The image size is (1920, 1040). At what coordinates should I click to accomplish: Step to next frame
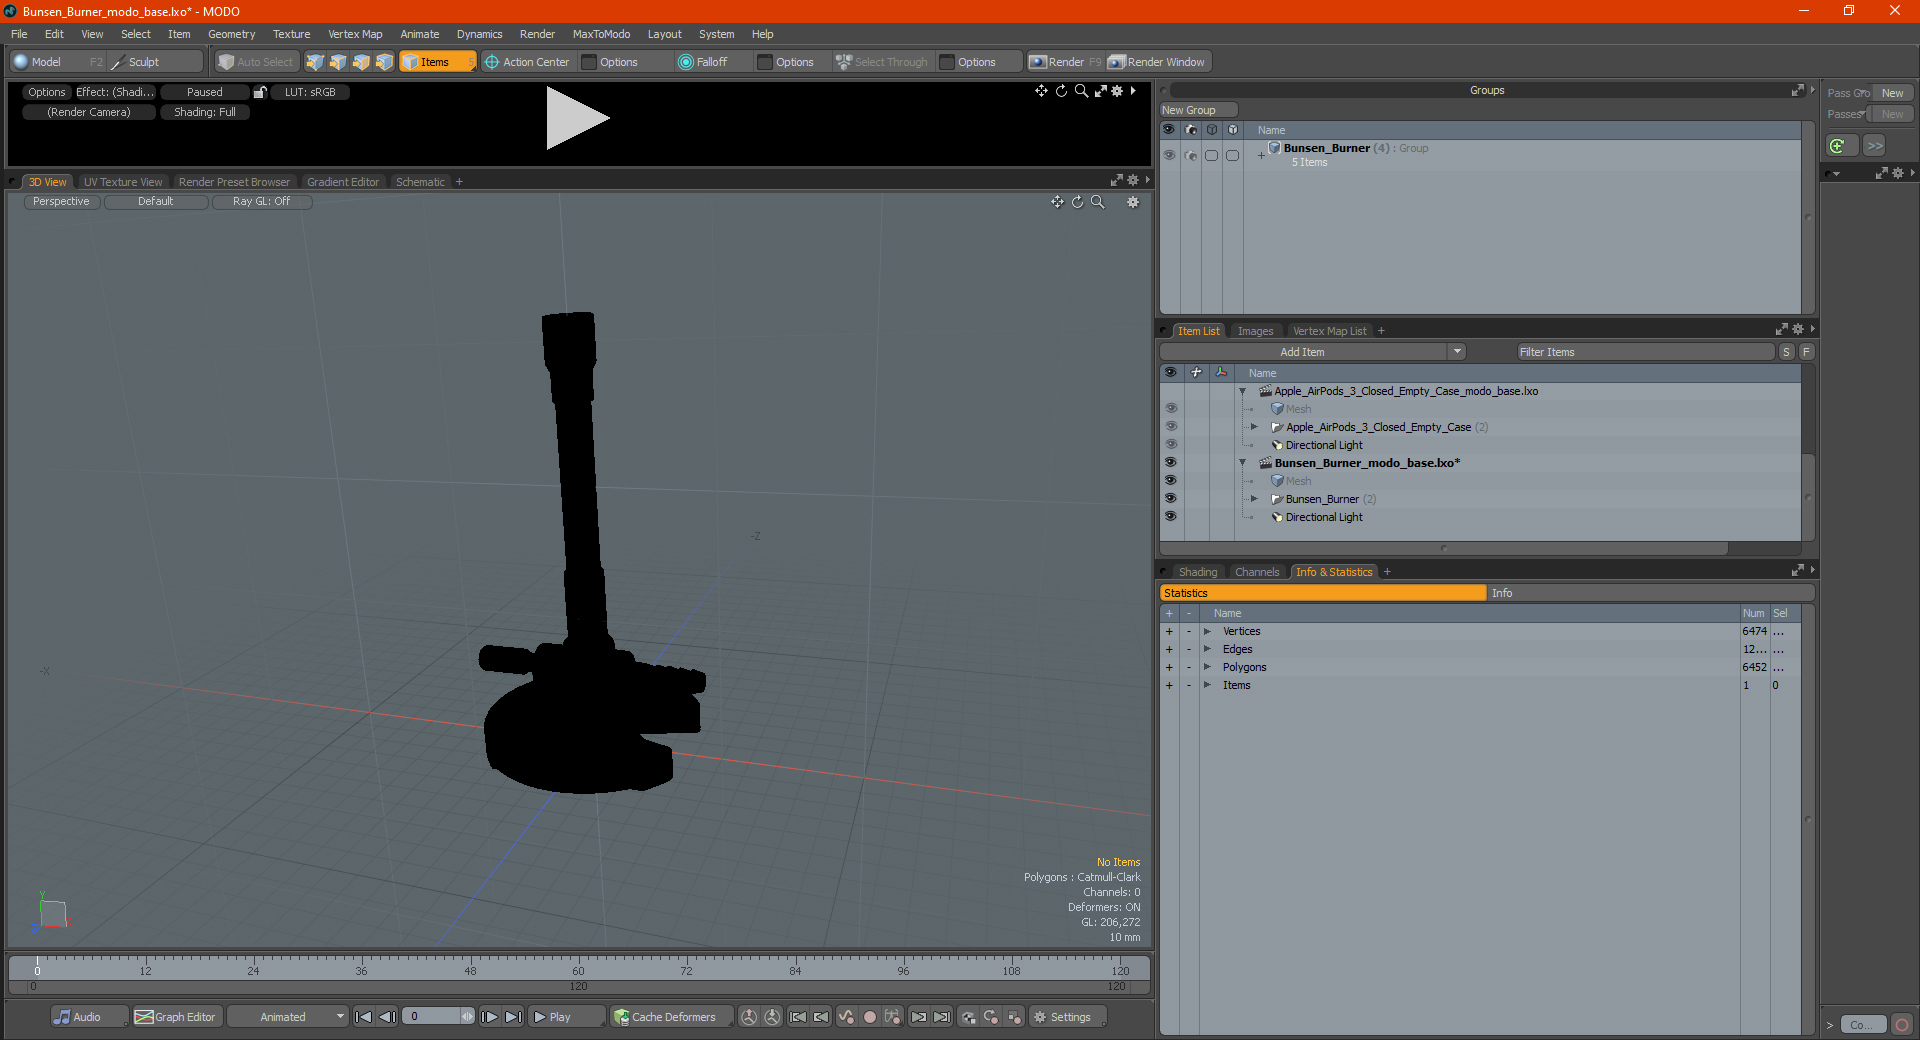pos(490,1017)
